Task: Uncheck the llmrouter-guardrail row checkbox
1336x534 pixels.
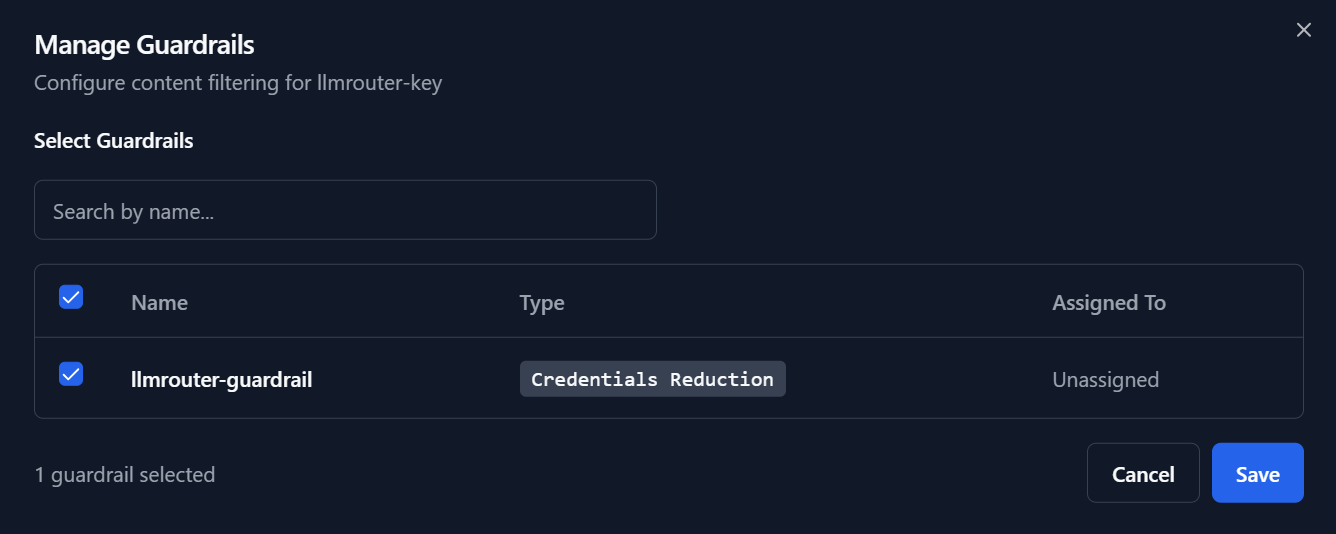Action: pos(71,374)
